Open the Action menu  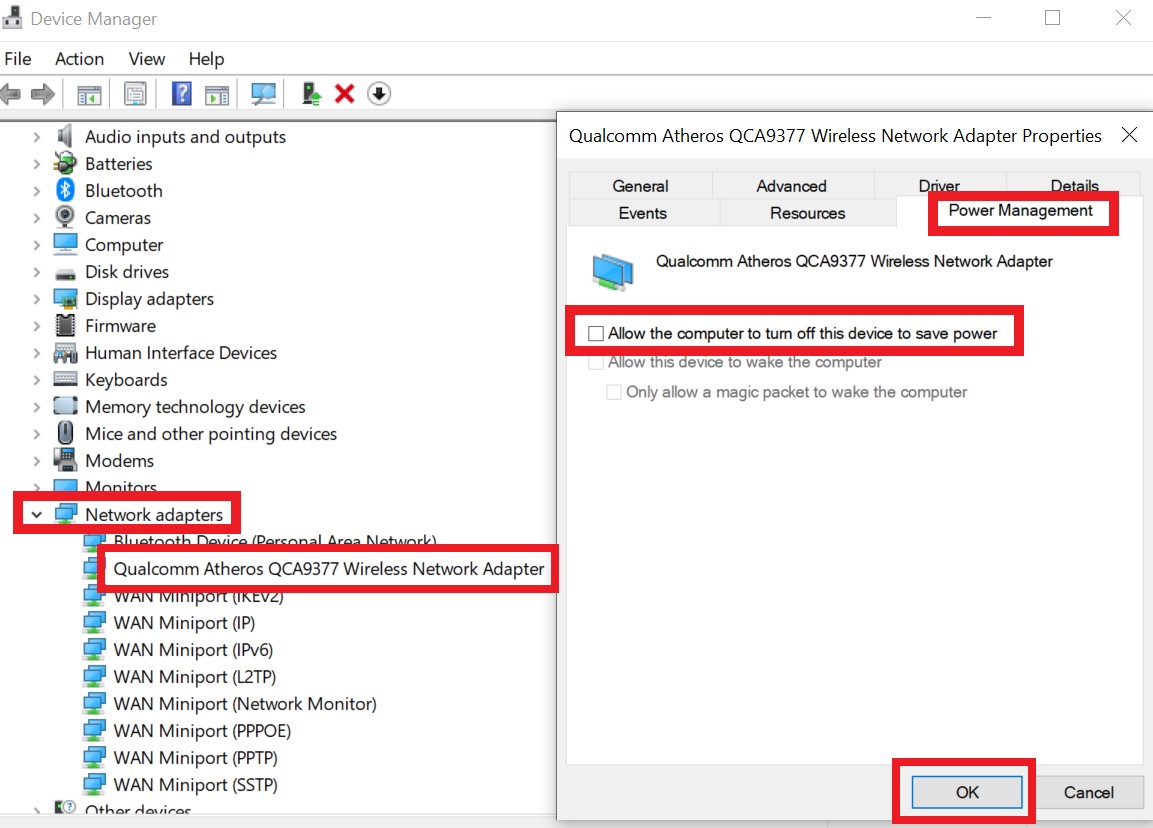point(79,58)
